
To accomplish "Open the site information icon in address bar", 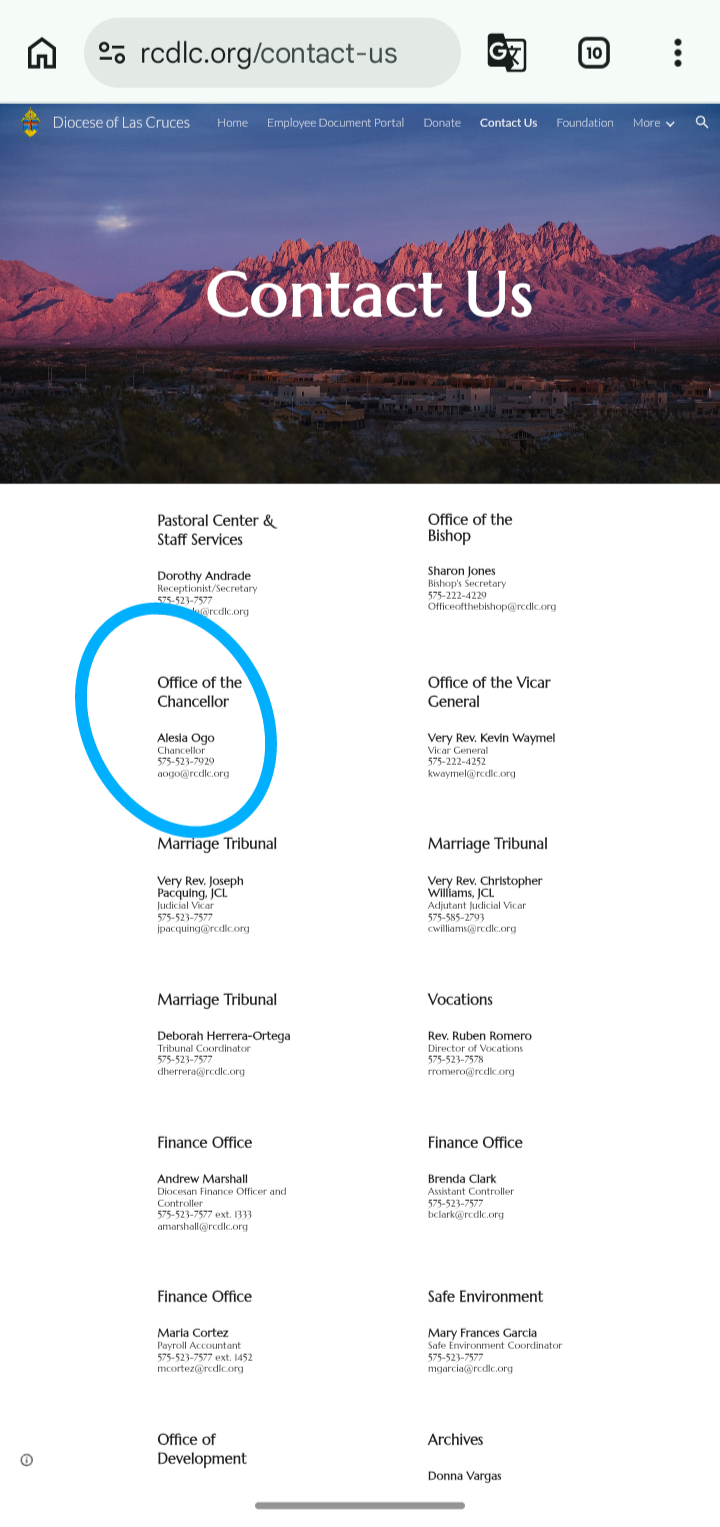I will pos(112,53).
